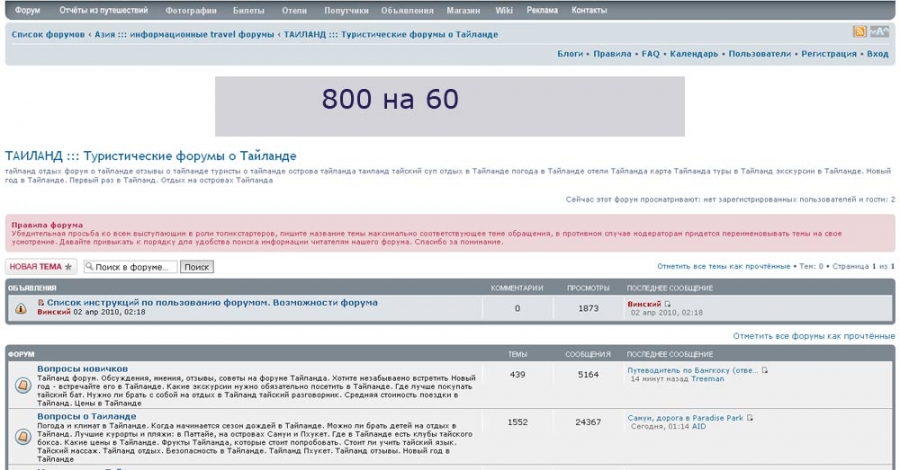The image size is (900, 470).
Task: Open latest post icon beside Самуи Paradise Park
Action: pos(750,418)
